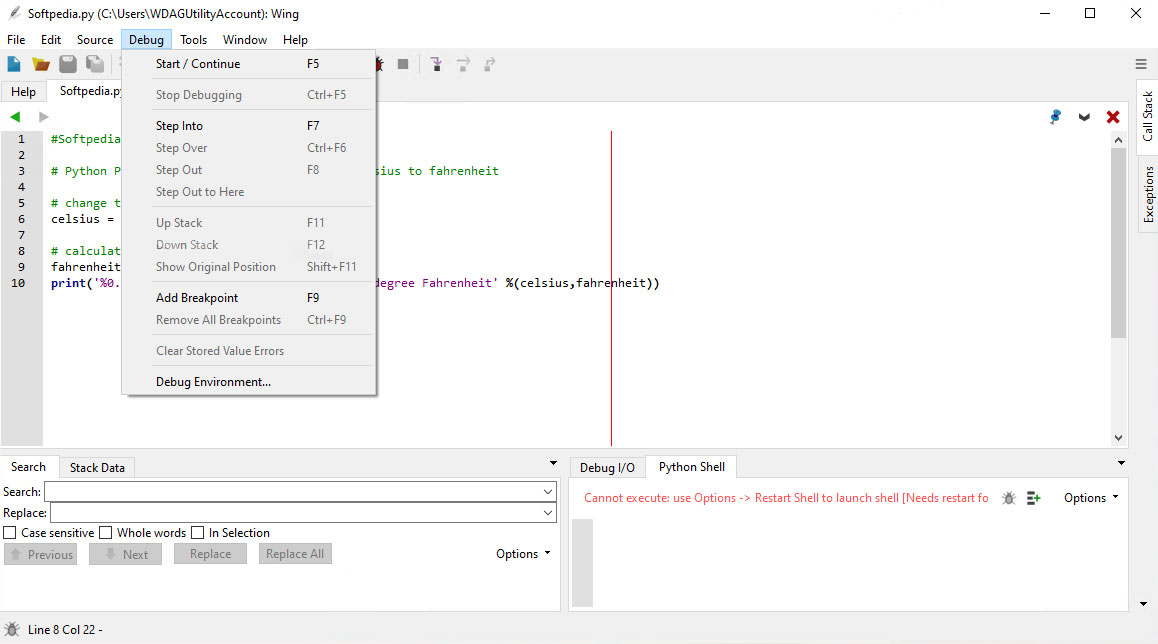
Task: Click the Step Over toolbar icon
Action: coord(463,64)
